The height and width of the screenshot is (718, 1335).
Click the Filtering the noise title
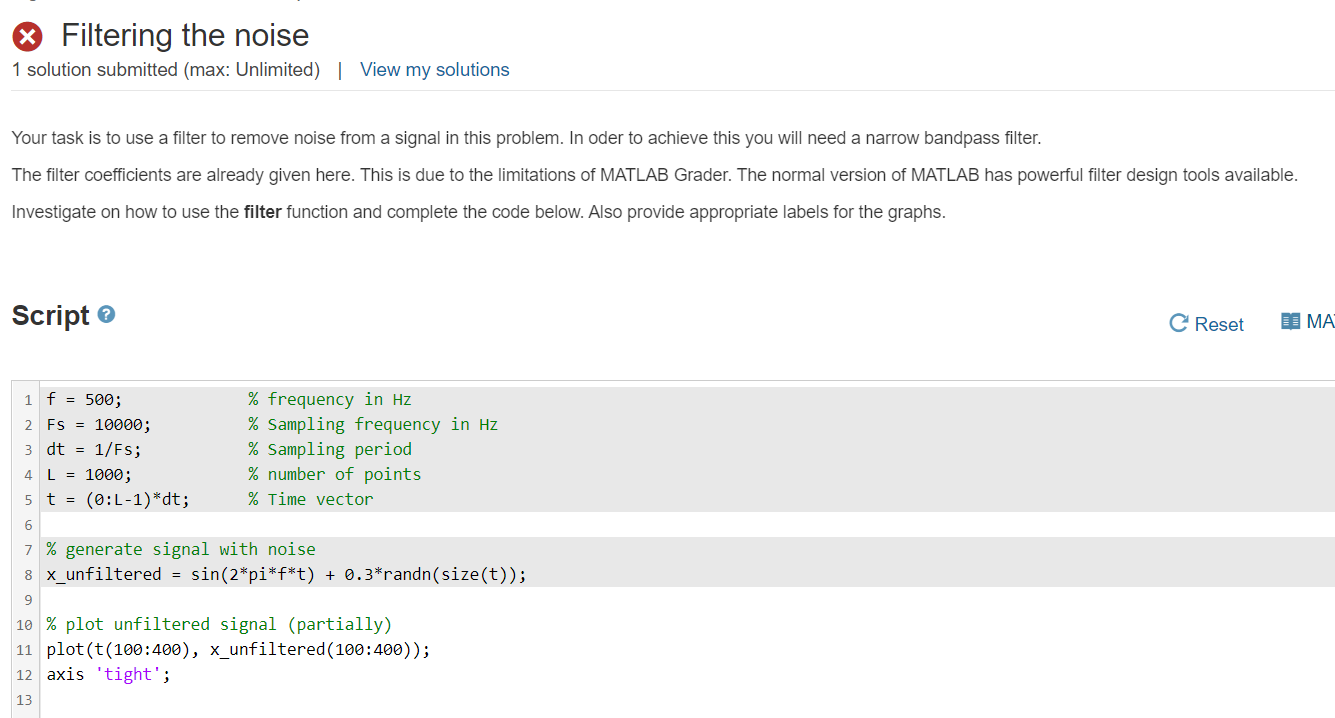click(x=184, y=35)
